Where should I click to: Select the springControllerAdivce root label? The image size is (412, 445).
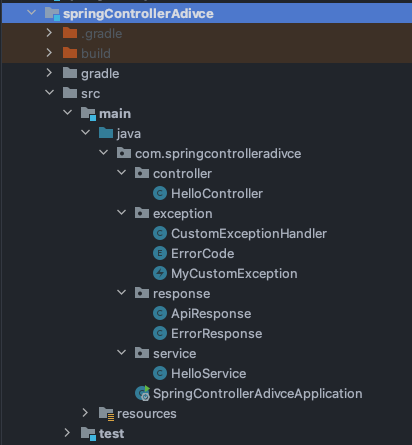(138, 14)
